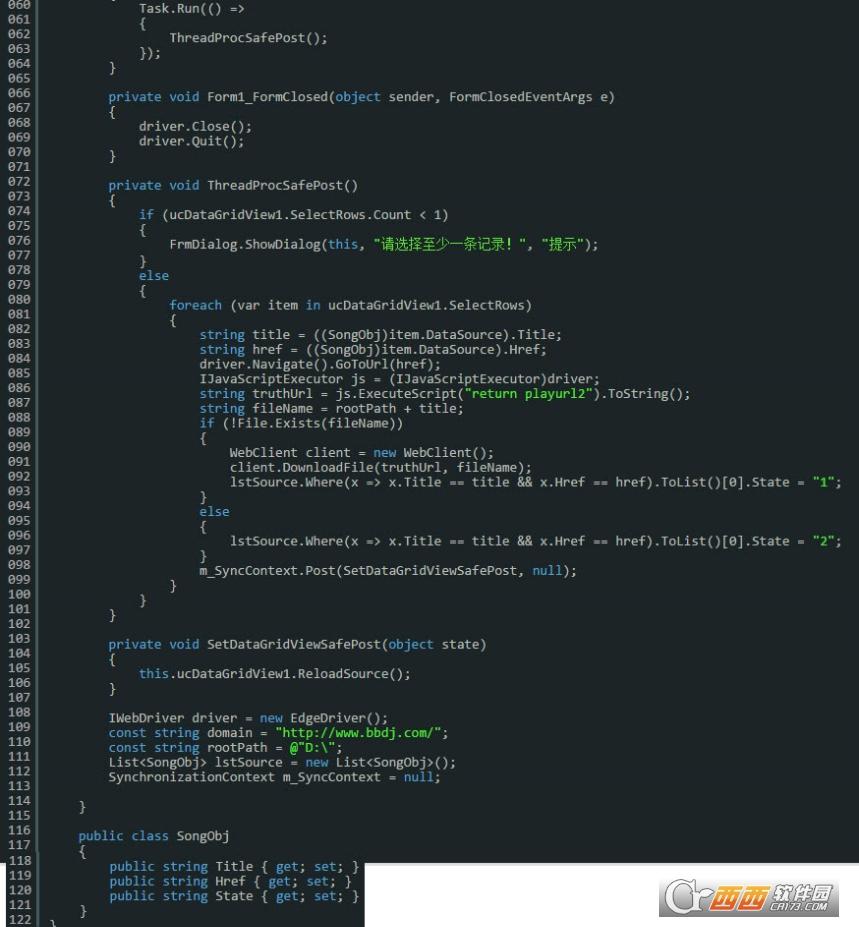The width and height of the screenshot is (859, 927).
Task: Click the ucDataGridView1.SelectRows.Count condition
Action: tap(309, 215)
